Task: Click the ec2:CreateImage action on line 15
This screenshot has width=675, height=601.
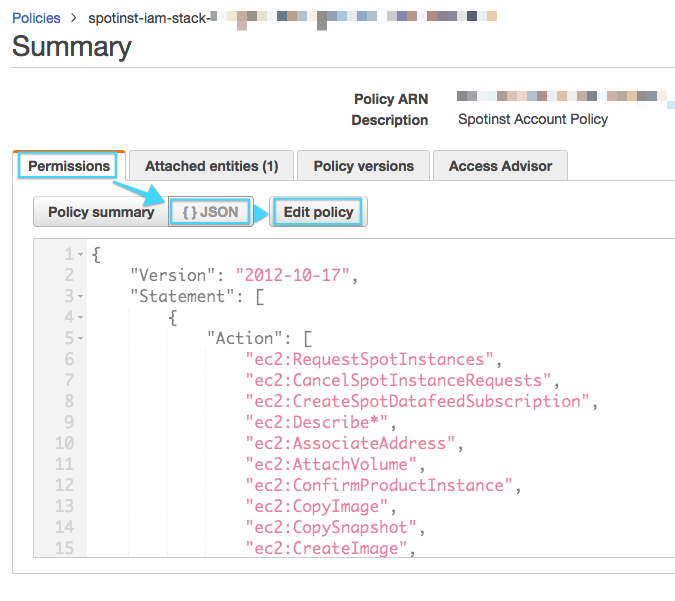Action: tap(329, 548)
